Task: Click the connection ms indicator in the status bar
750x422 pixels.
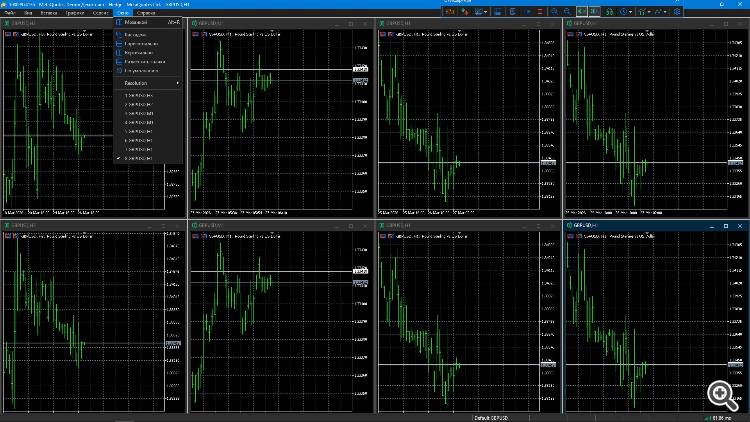Action: pos(719,418)
